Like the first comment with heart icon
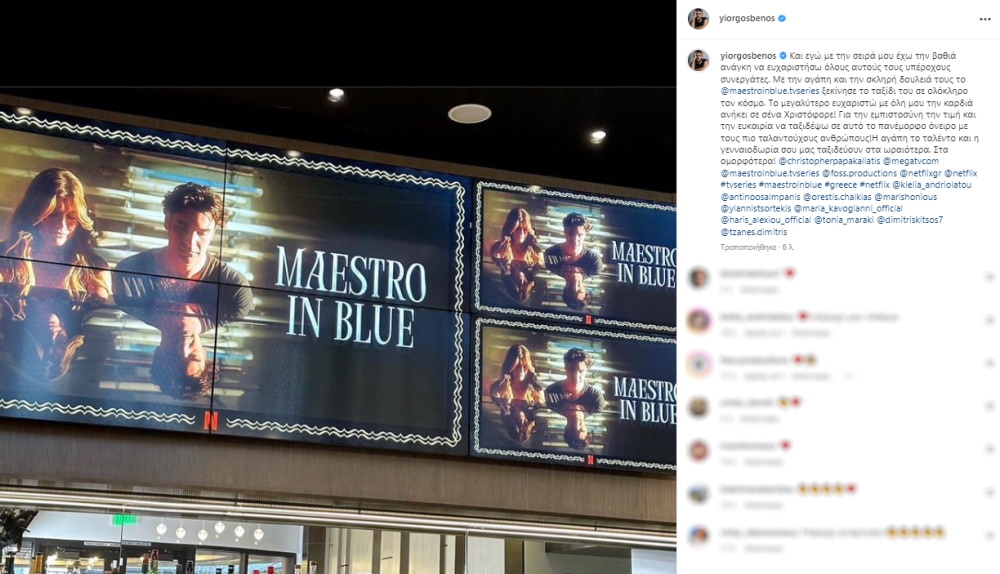The height and width of the screenshot is (574, 1000). 989,277
